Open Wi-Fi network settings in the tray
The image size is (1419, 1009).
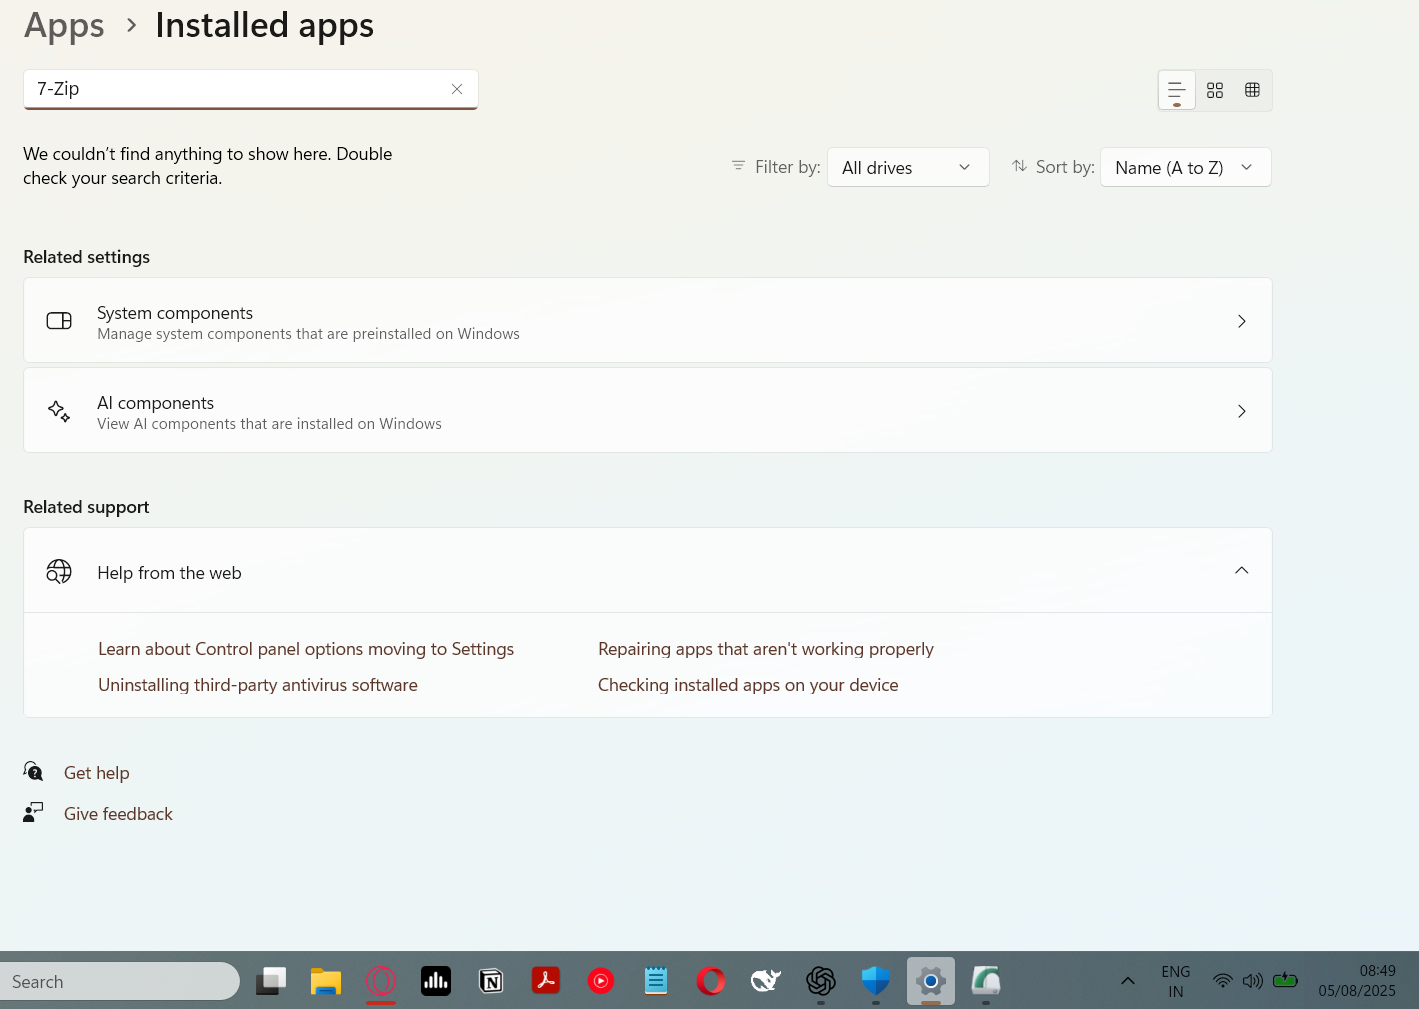(x=1222, y=981)
